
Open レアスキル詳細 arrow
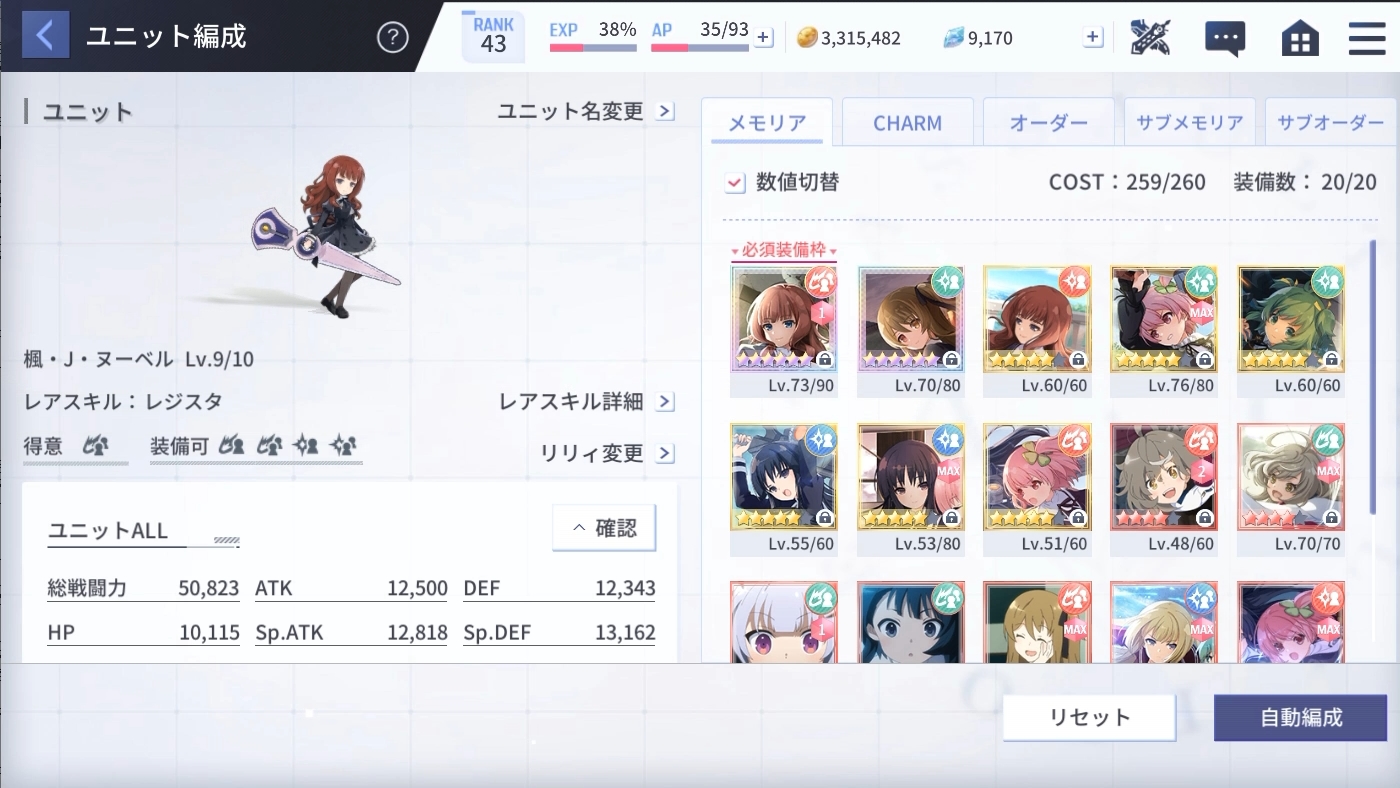(x=665, y=402)
